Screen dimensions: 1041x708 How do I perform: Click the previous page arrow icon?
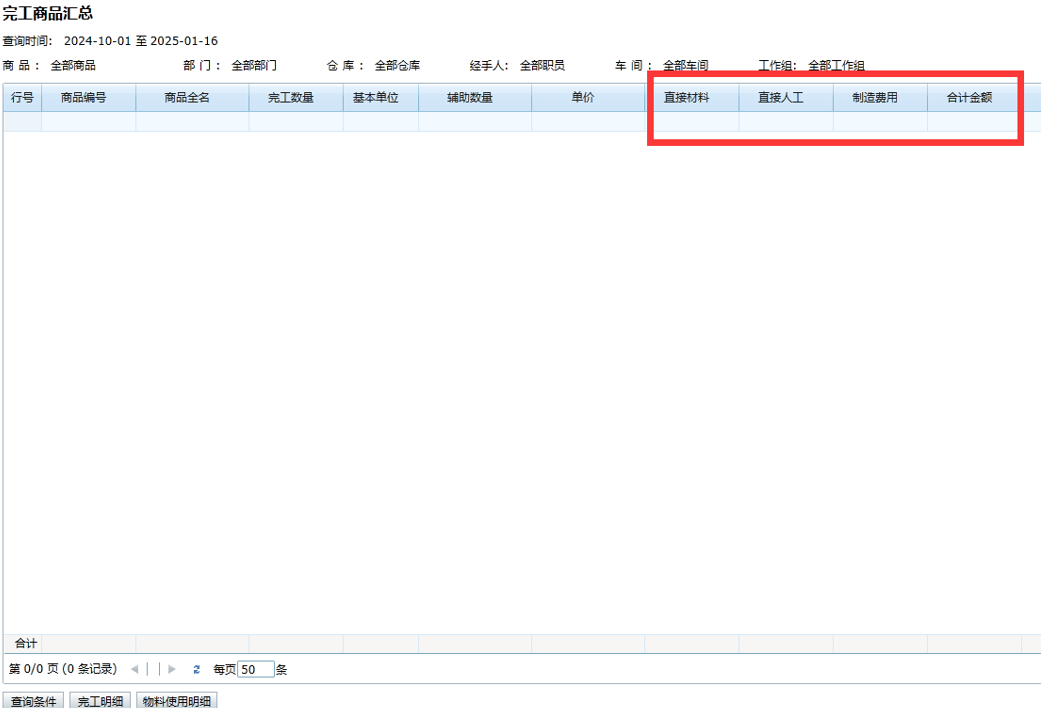(x=135, y=669)
